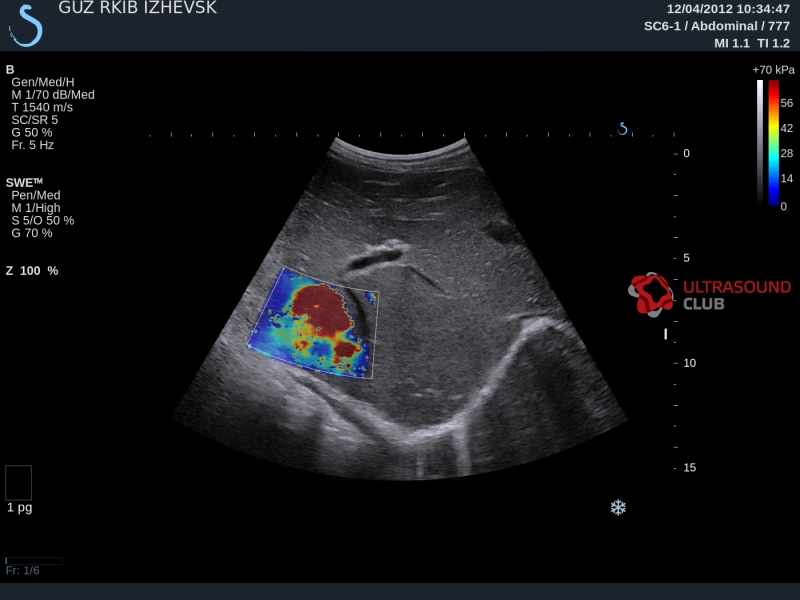Screen dimensions: 800x600
Task: Click the G 50 % gain value
Action: click(x=32, y=133)
